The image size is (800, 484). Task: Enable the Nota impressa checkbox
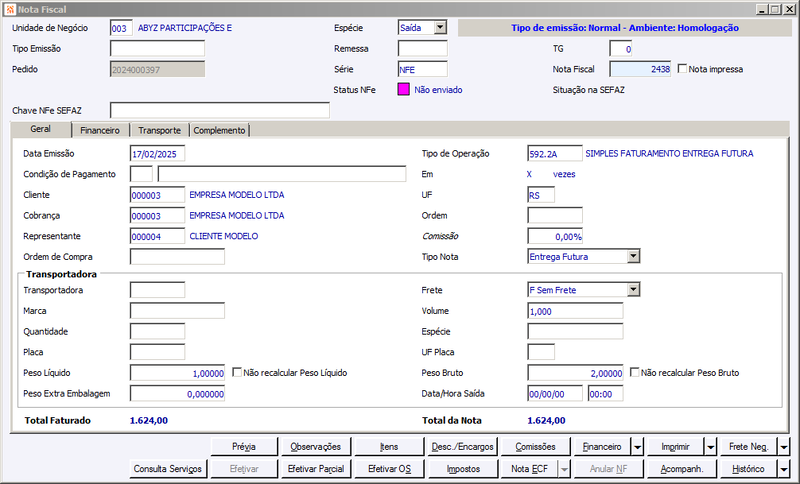click(682, 68)
